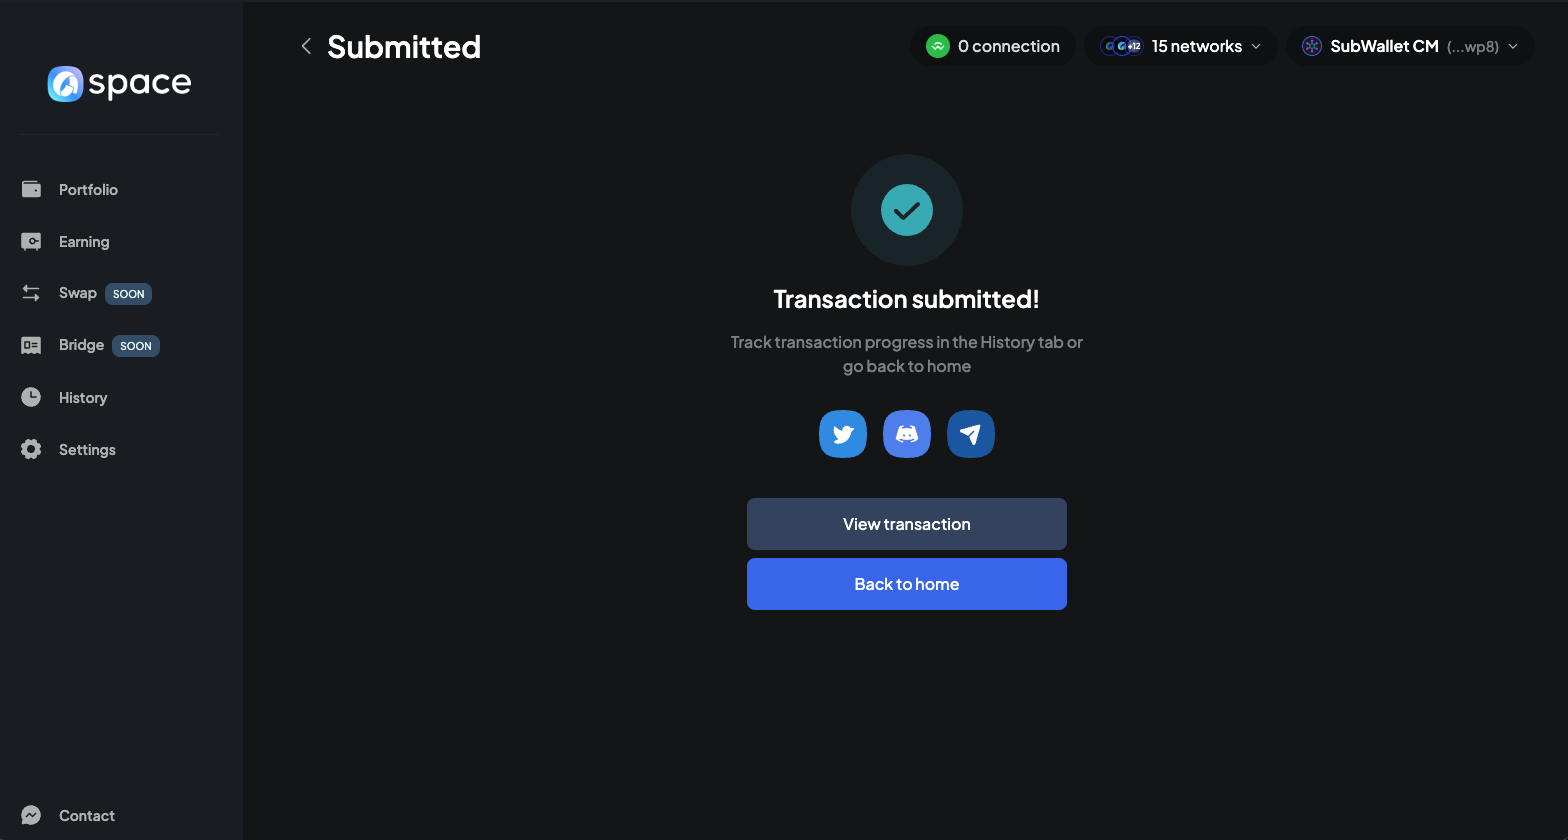Screen dimensions: 1568x840
Task: Click the Earning vault icon
Action: pos(32,242)
